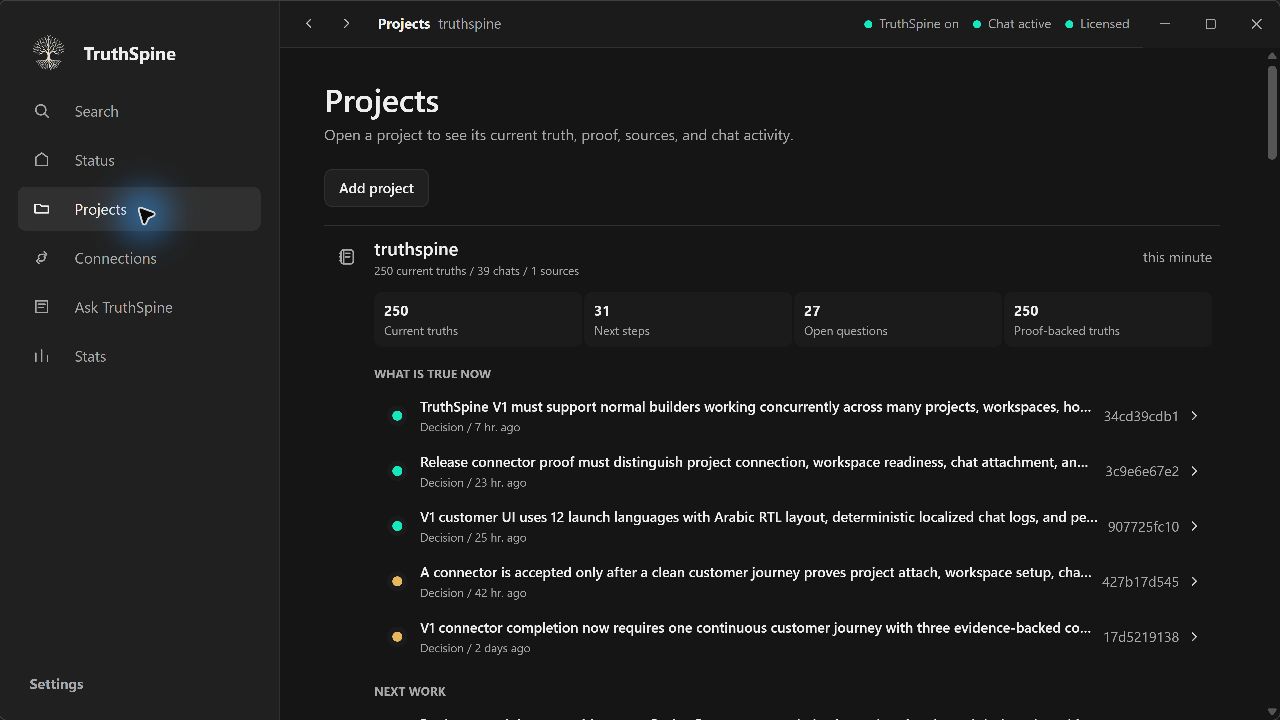Click the Chat active status indicator

pos(1011,24)
